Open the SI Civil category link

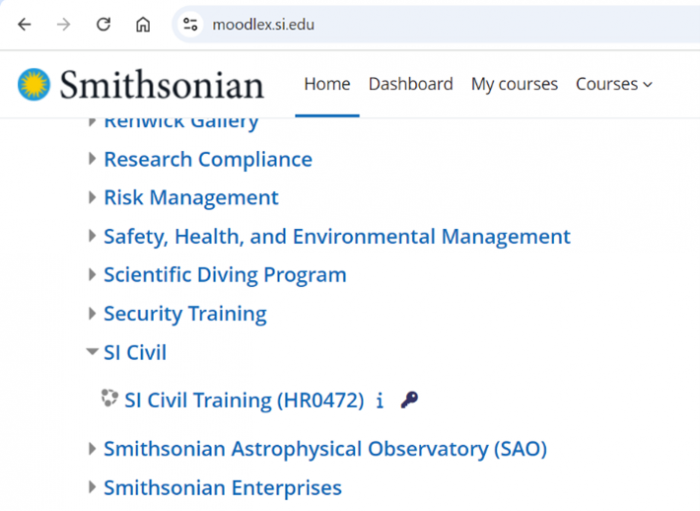coord(135,353)
